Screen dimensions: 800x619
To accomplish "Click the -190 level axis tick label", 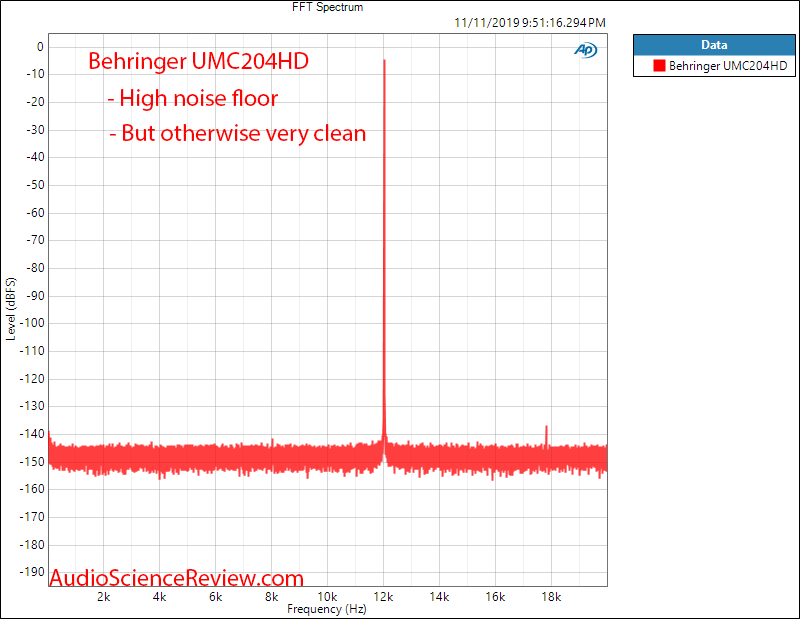I will pyautogui.click(x=32, y=572).
